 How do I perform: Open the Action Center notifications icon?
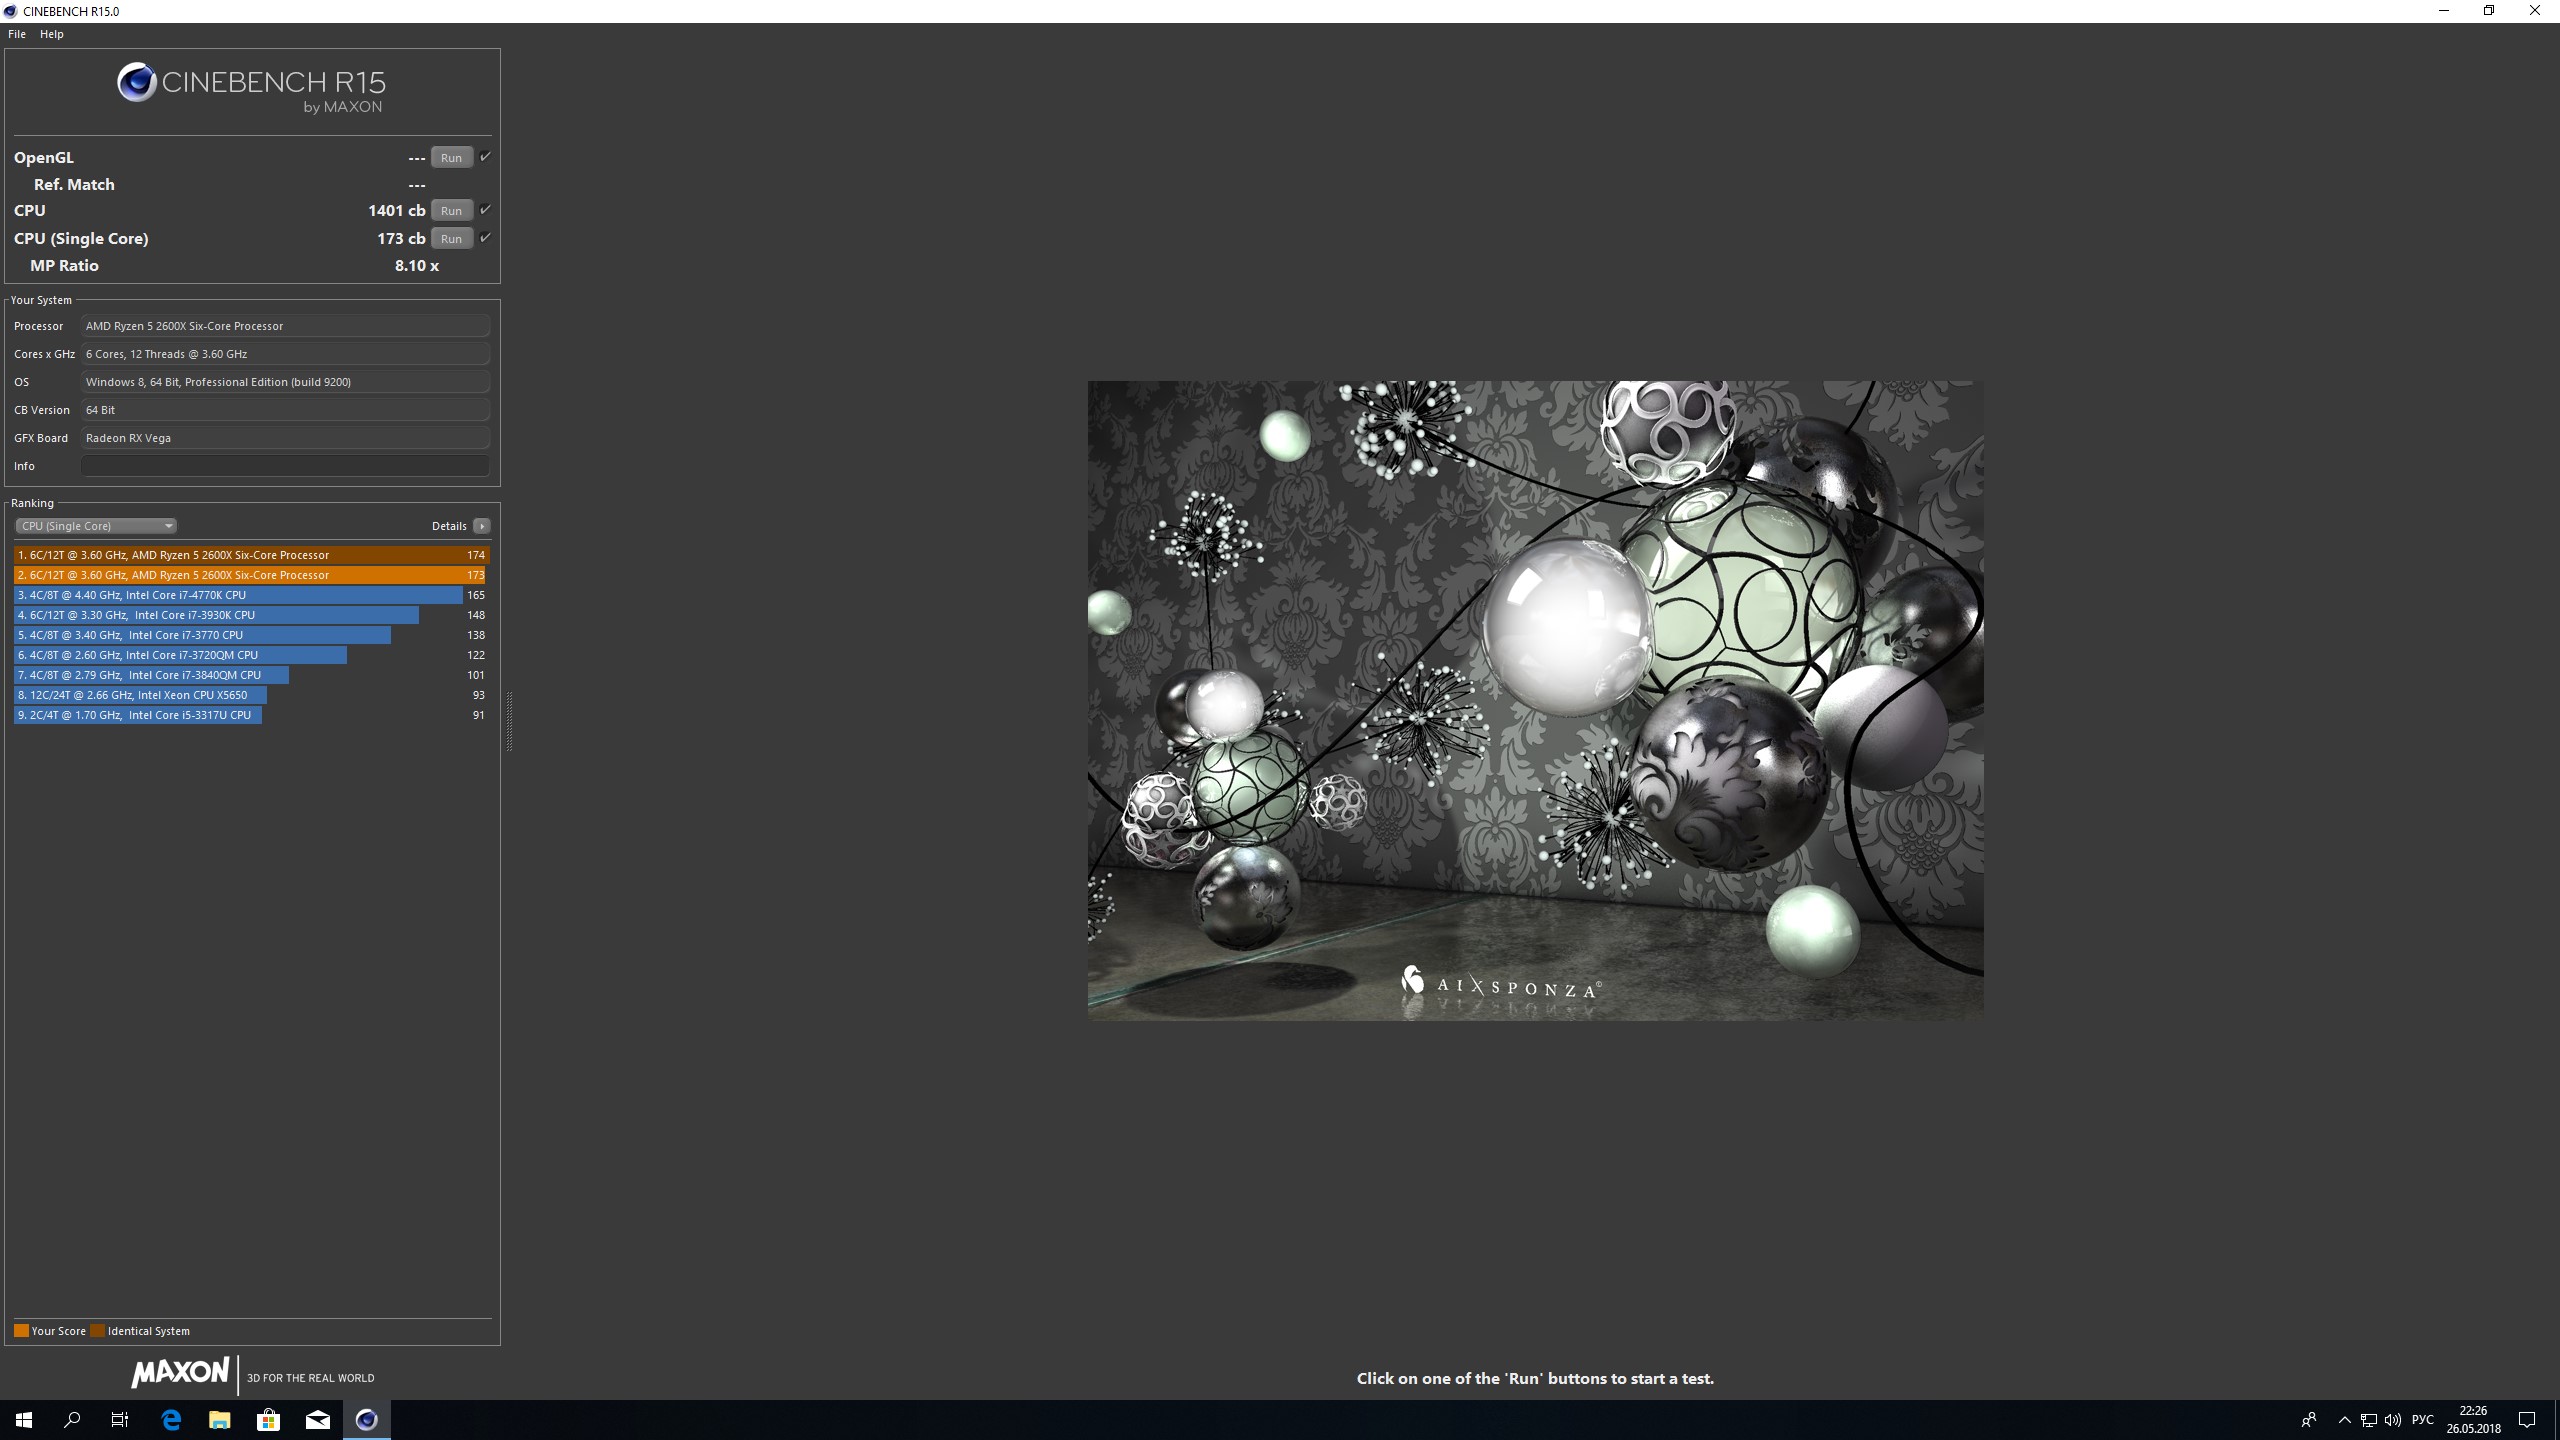[x=2527, y=1420]
